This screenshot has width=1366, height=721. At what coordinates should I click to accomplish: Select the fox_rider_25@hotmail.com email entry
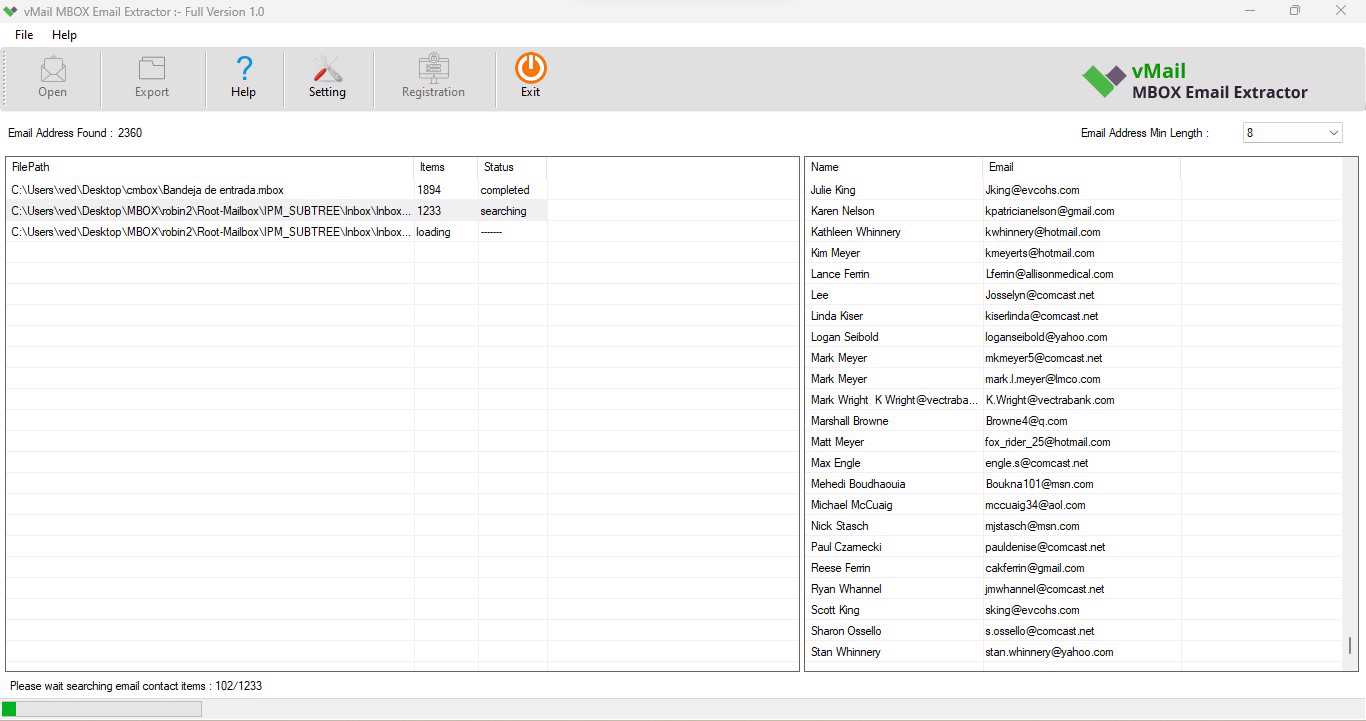(x=1047, y=442)
